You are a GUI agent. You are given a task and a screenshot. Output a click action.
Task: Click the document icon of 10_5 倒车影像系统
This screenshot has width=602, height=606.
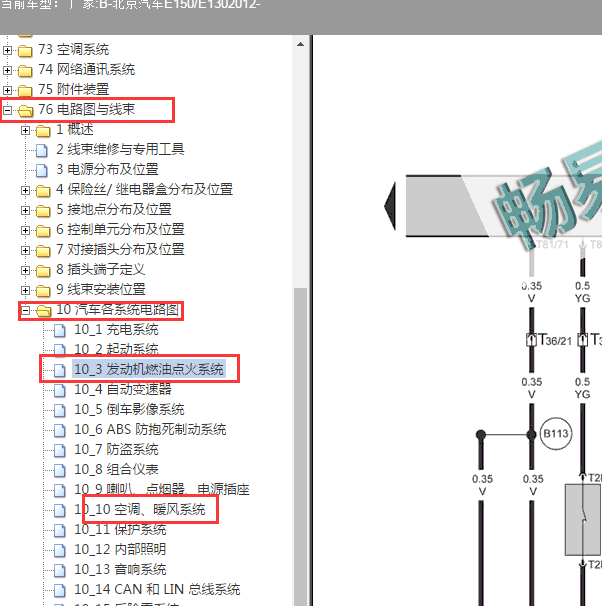pyautogui.click(x=60, y=410)
